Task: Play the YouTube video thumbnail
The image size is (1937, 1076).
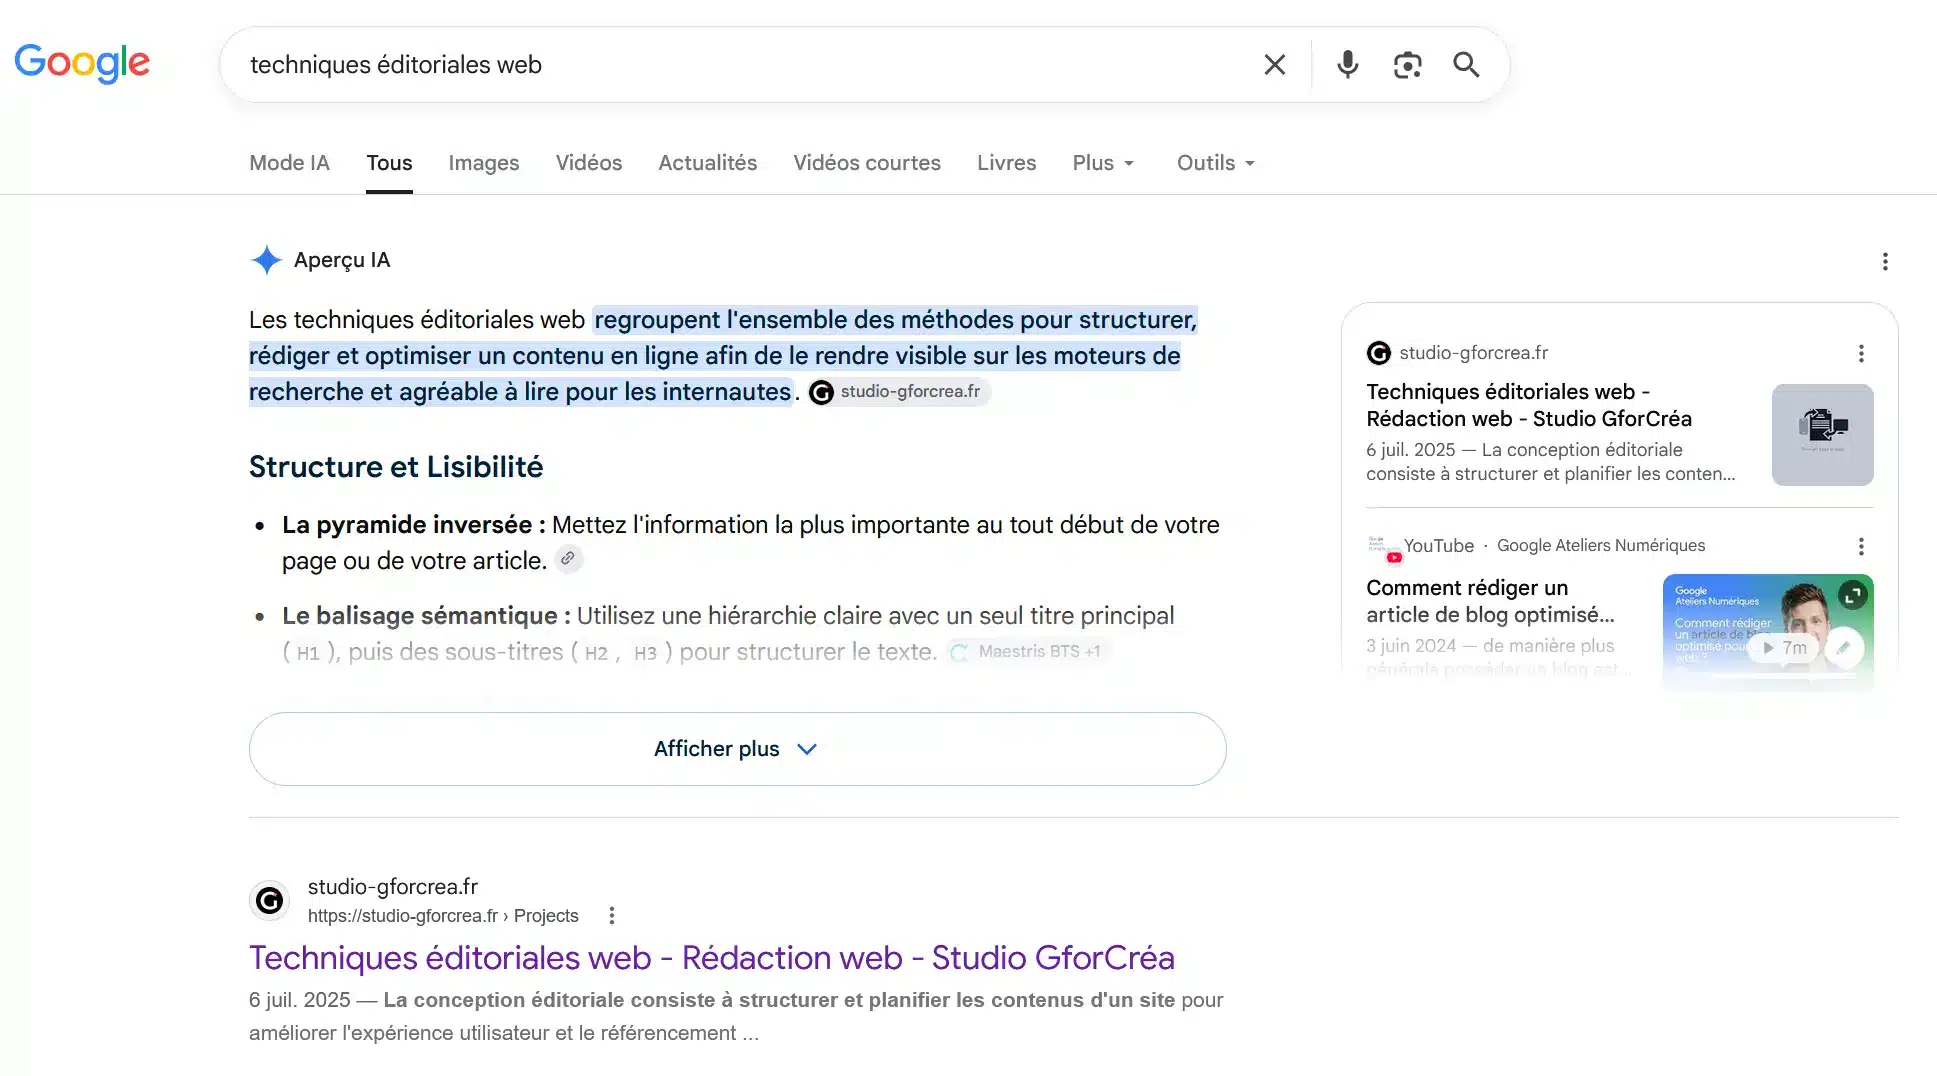Action: [x=1767, y=631]
